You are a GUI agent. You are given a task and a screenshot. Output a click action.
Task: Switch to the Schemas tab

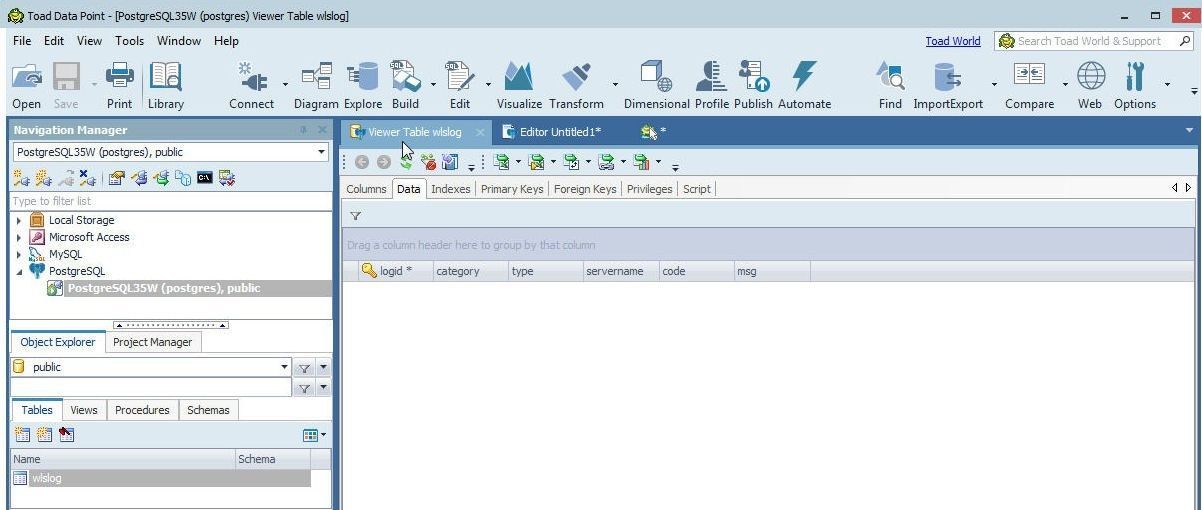coord(208,410)
